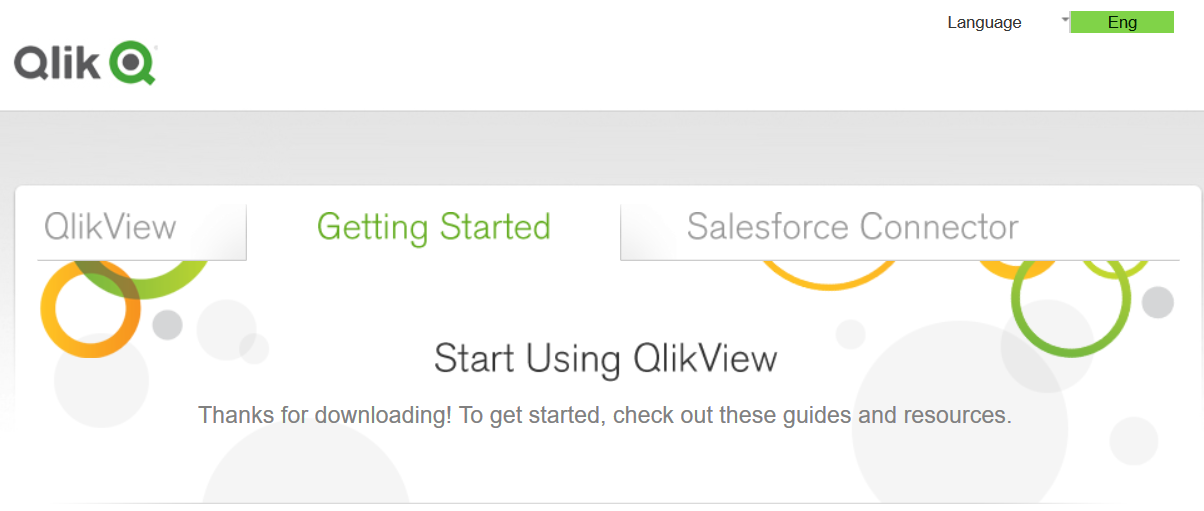This screenshot has width=1204, height=511.
Task: Switch to the QlikView tab
Action: click(x=110, y=227)
